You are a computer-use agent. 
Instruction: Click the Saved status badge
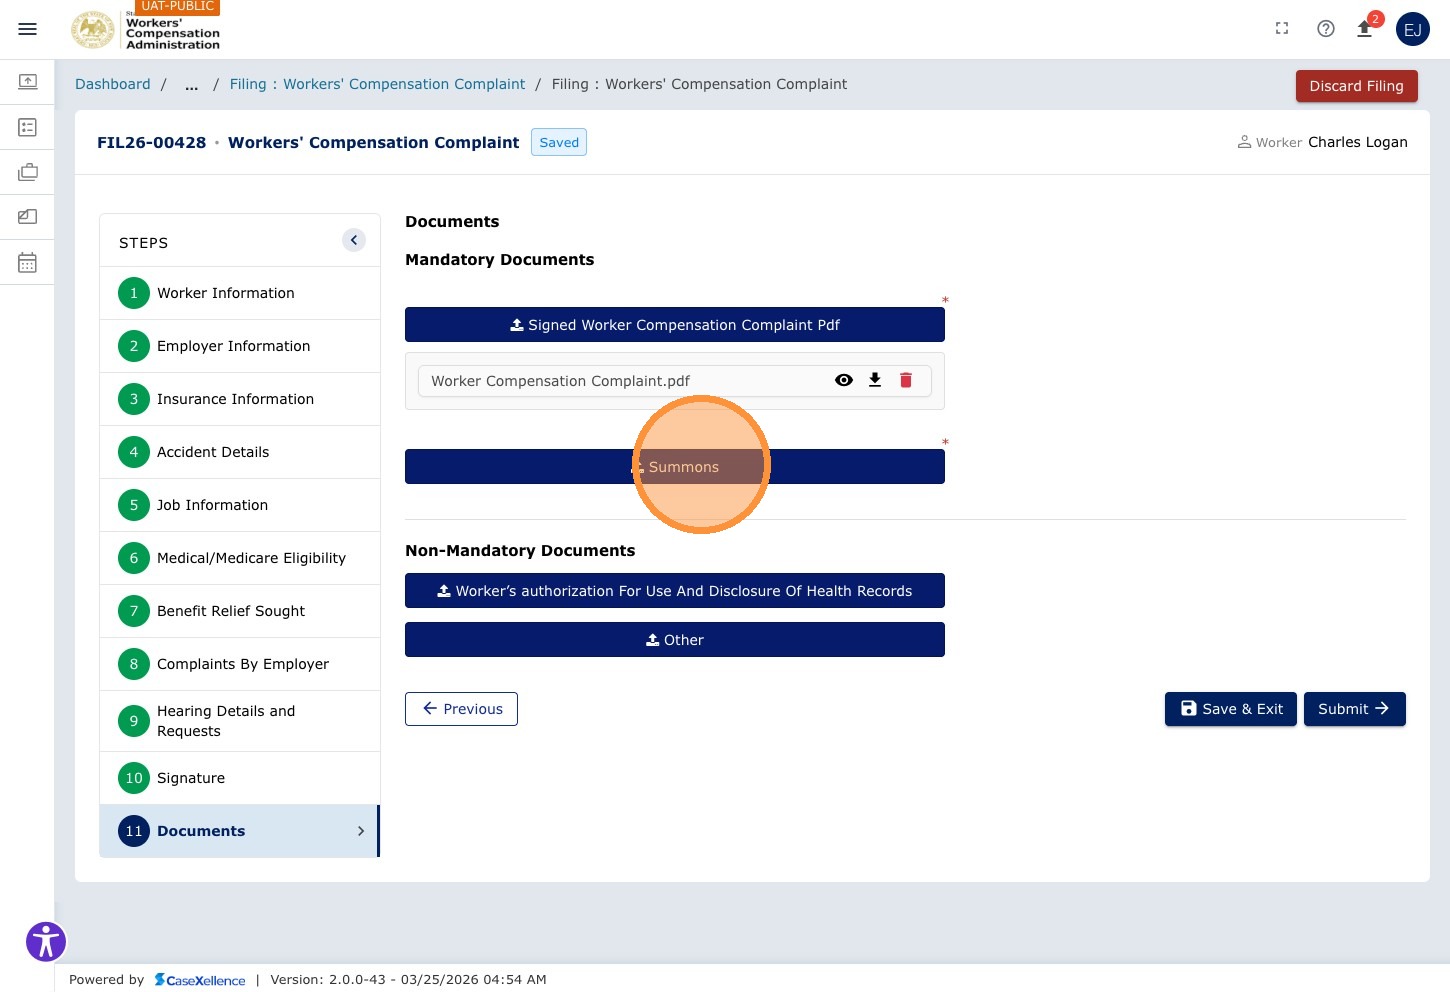click(x=559, y=142)
